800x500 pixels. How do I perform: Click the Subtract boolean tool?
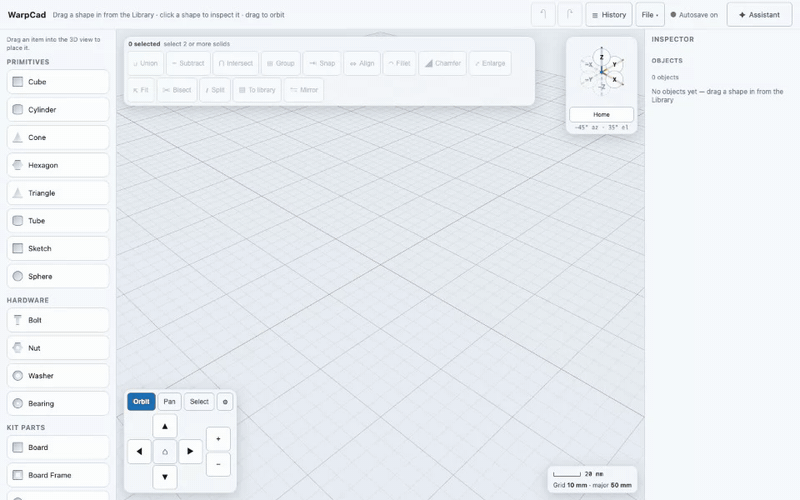click(188, 63)
